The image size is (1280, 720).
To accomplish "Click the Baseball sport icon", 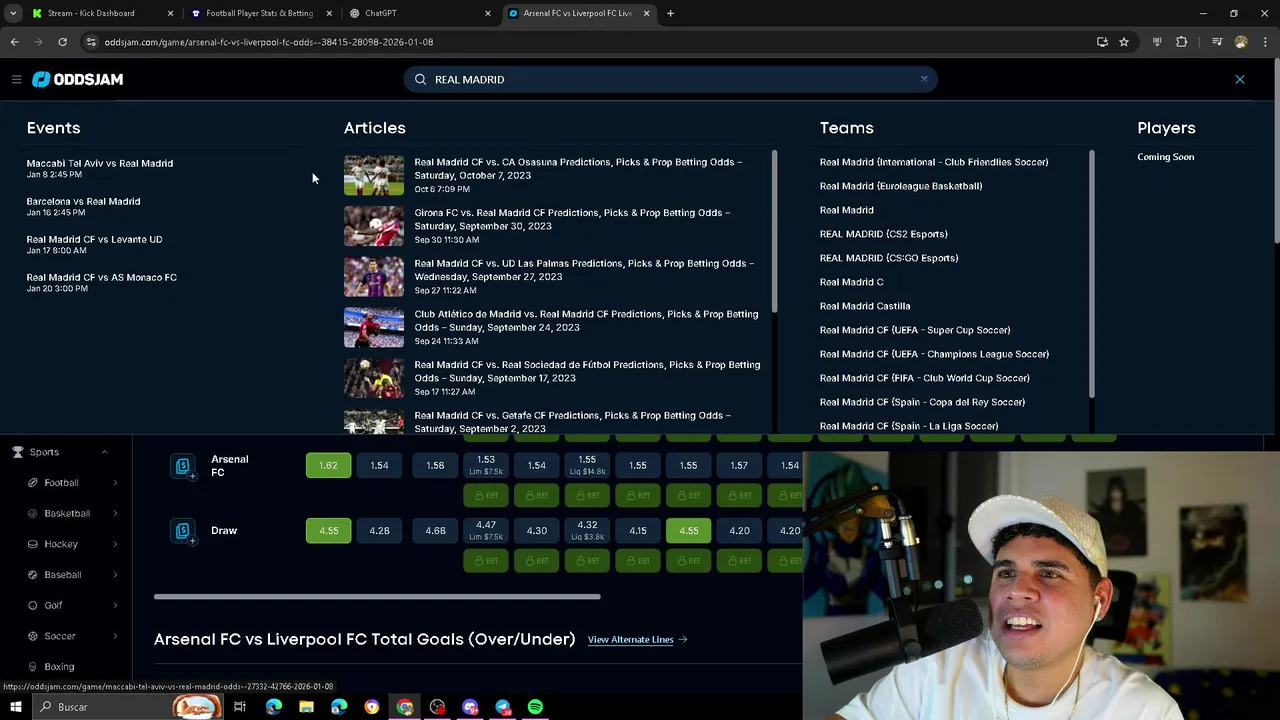I will tap(33, 575).
